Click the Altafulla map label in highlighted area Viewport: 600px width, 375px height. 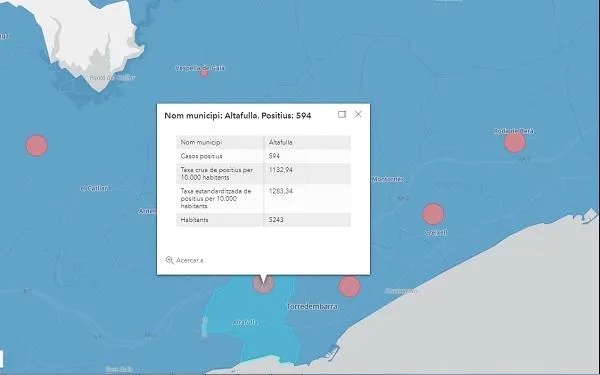[245, 323]
